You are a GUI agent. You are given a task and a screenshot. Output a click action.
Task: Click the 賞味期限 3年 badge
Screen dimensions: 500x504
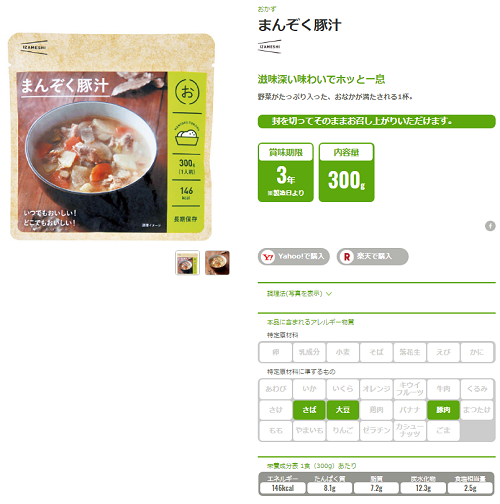pyautogui.click(x=286, y=172)
